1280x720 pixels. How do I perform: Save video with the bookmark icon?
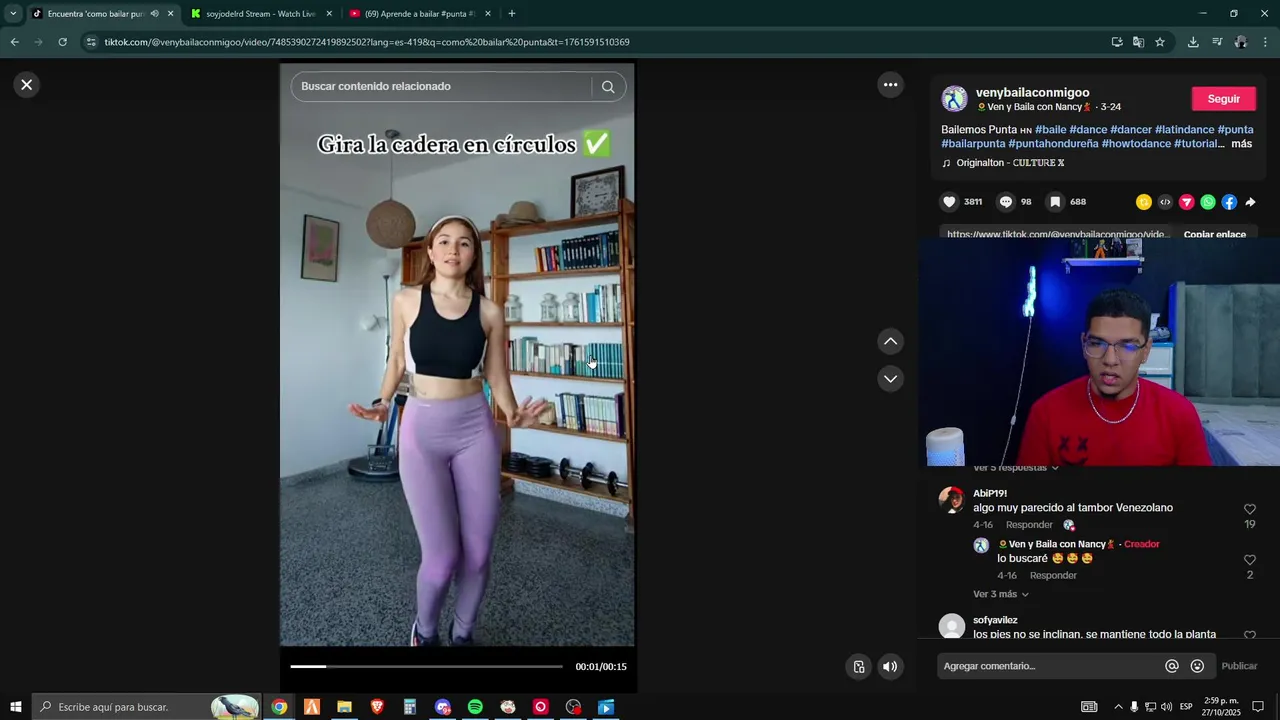1055,202
